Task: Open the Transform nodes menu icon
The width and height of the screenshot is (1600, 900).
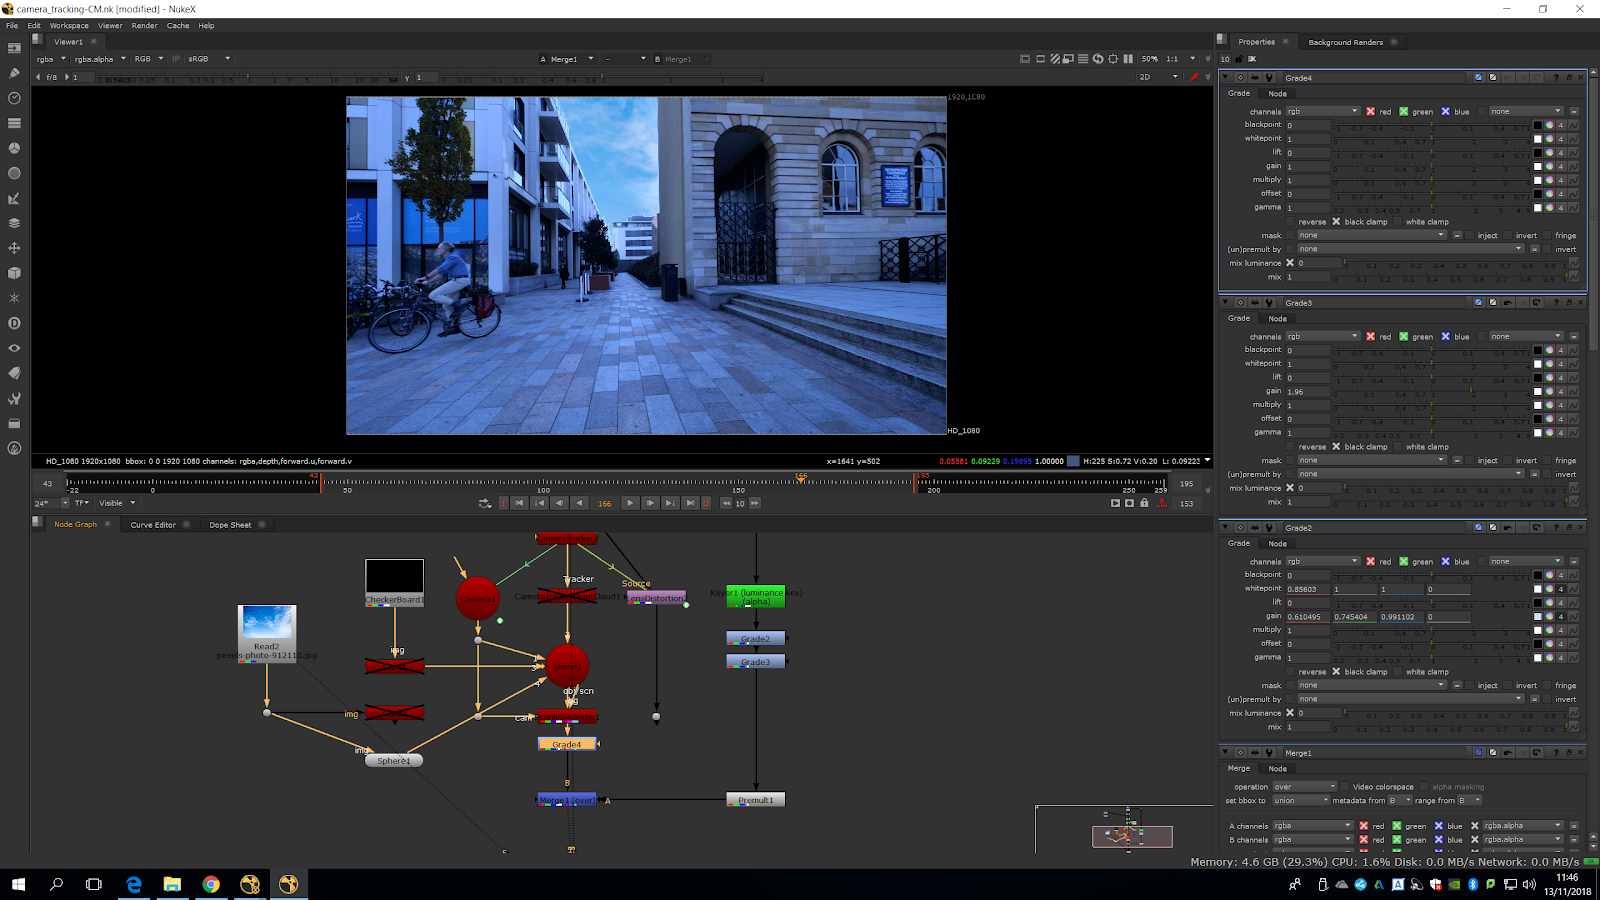Action: pos(14,248)
